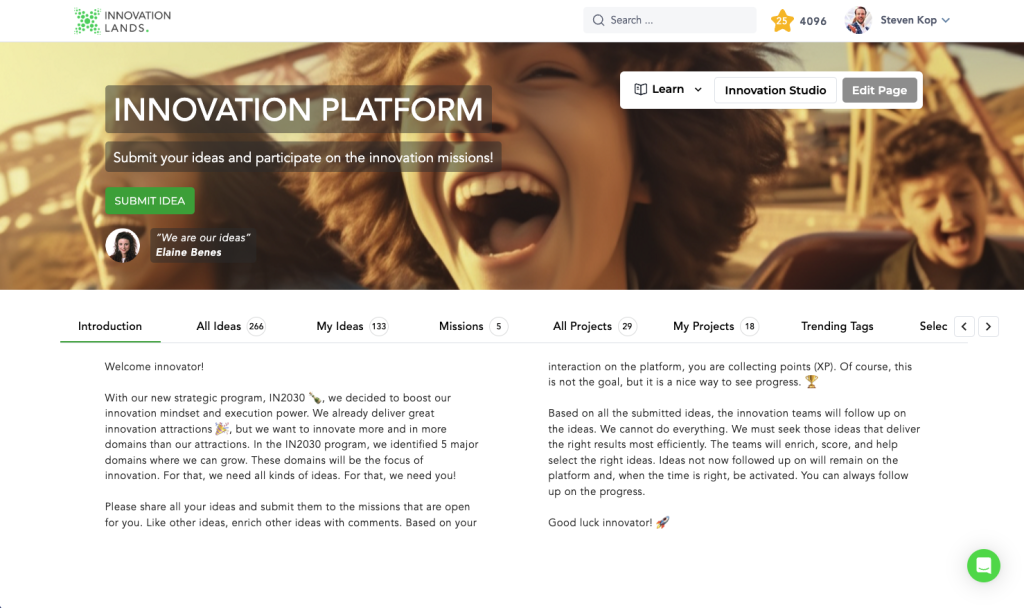Click the gold star level 25 badge
The width and height of the screenshot is (1024, 608).
click(x=783, y=20)
